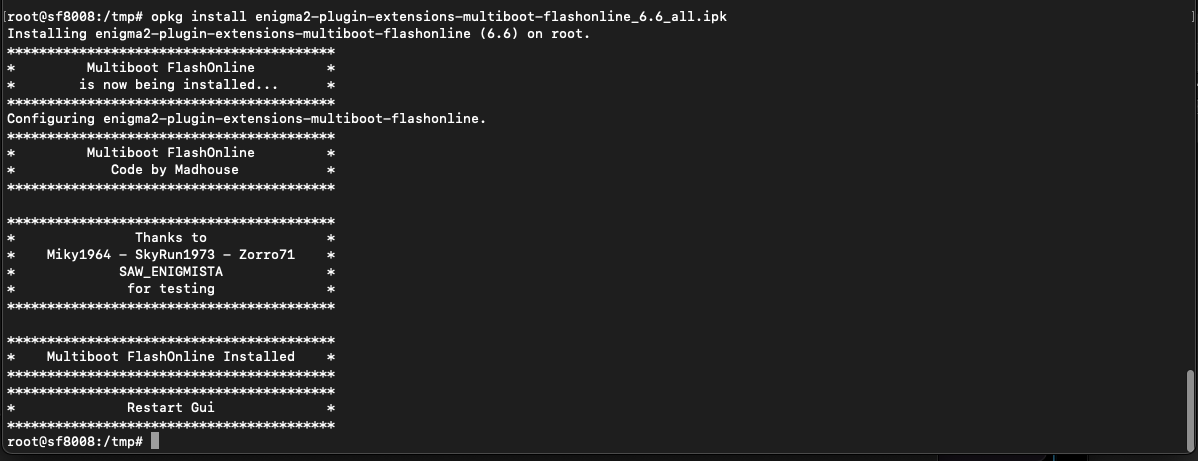Click the 'Multiboot FlashOnline Installed' message
The height and width of the screenshot is (461, 1198).
coord(170,356)
